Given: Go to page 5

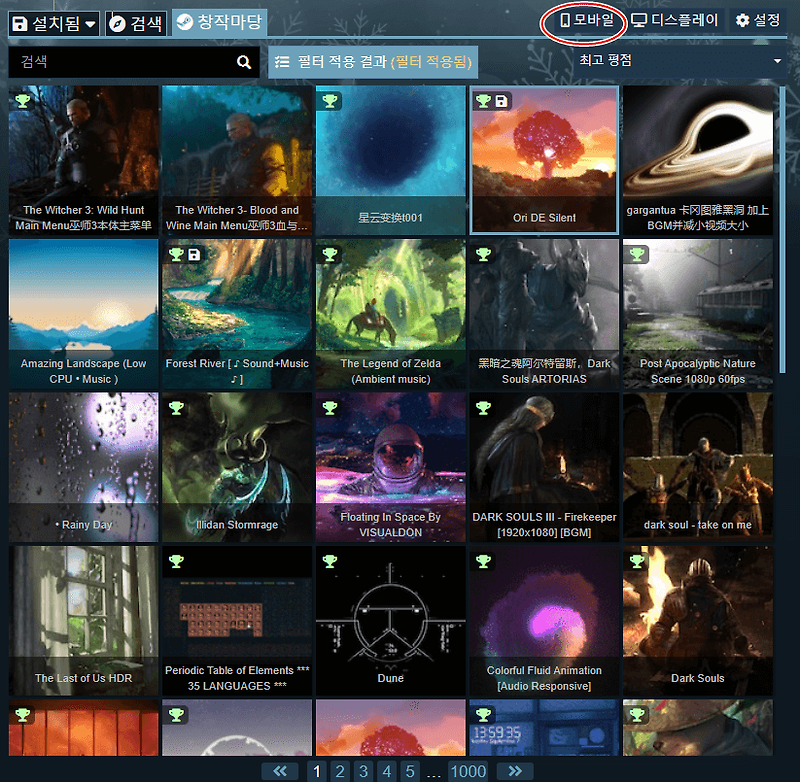Looking at the screenshot, I should 410,771.
